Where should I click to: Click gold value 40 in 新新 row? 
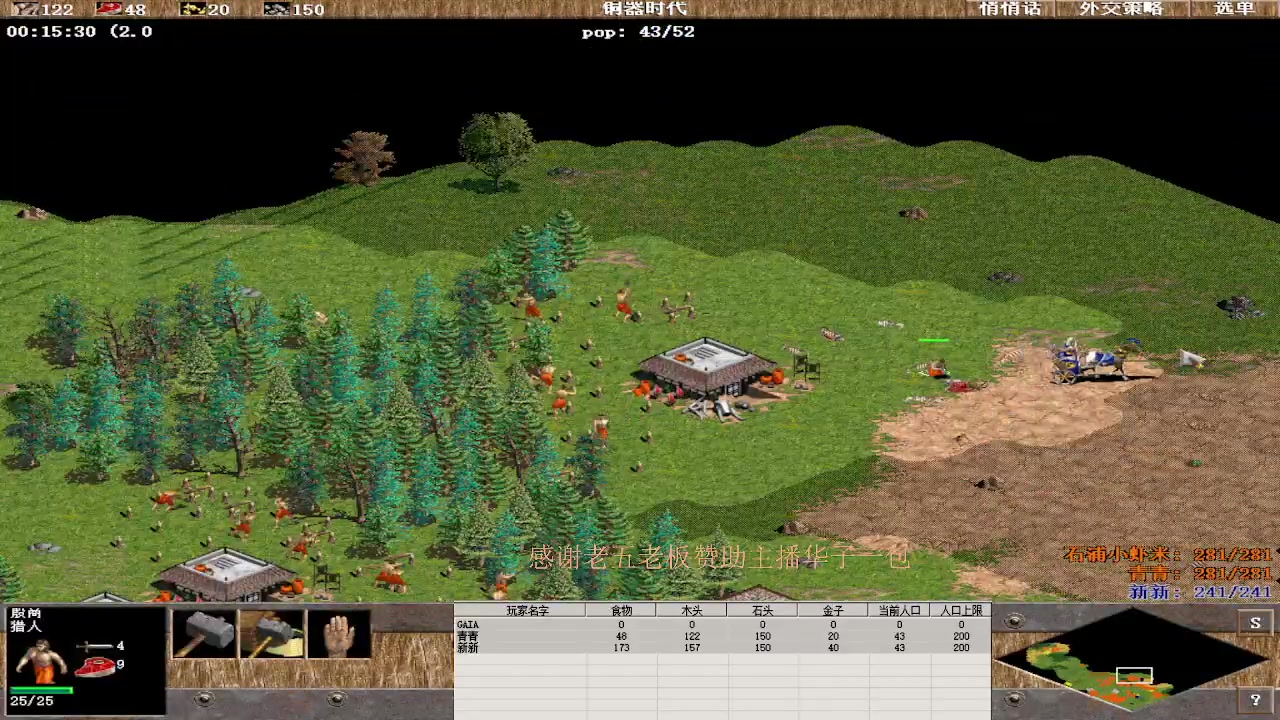(832, 648)
